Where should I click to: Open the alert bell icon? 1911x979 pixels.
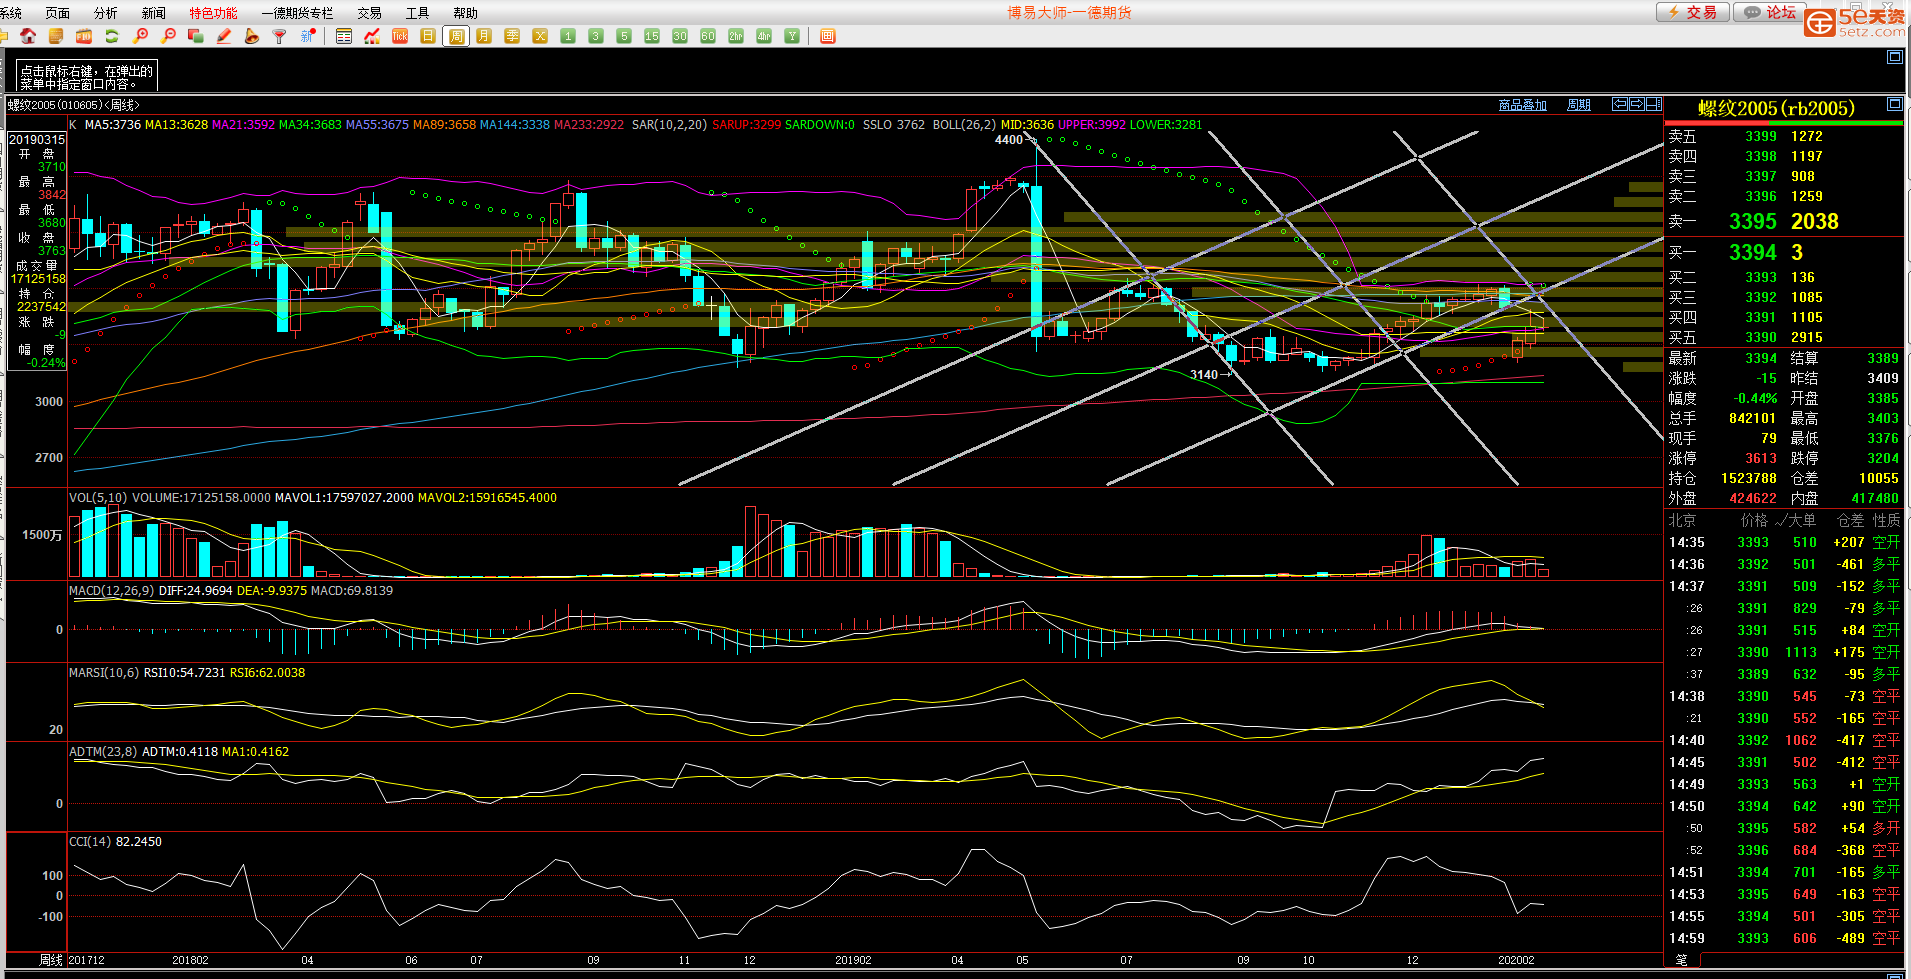(x=252, y=36)
